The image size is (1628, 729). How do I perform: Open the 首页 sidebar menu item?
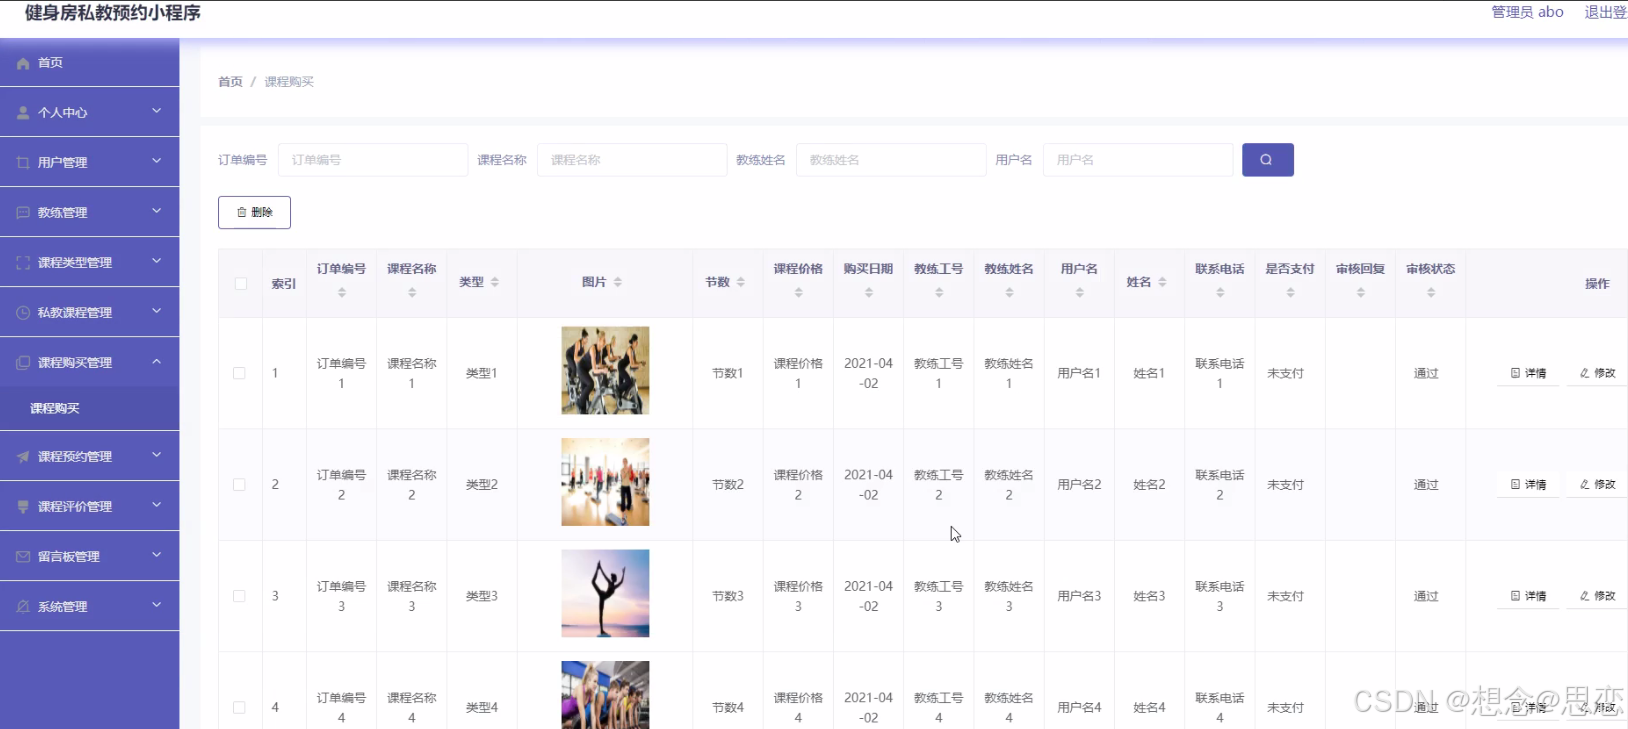pos(90,63)
